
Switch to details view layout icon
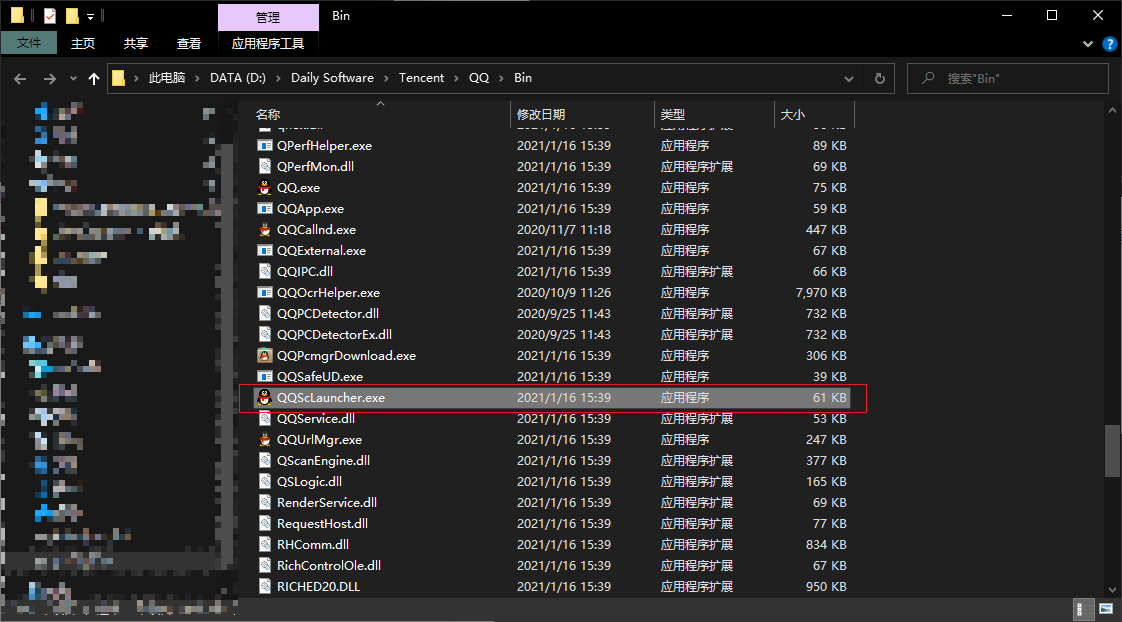coord(1083,609)
